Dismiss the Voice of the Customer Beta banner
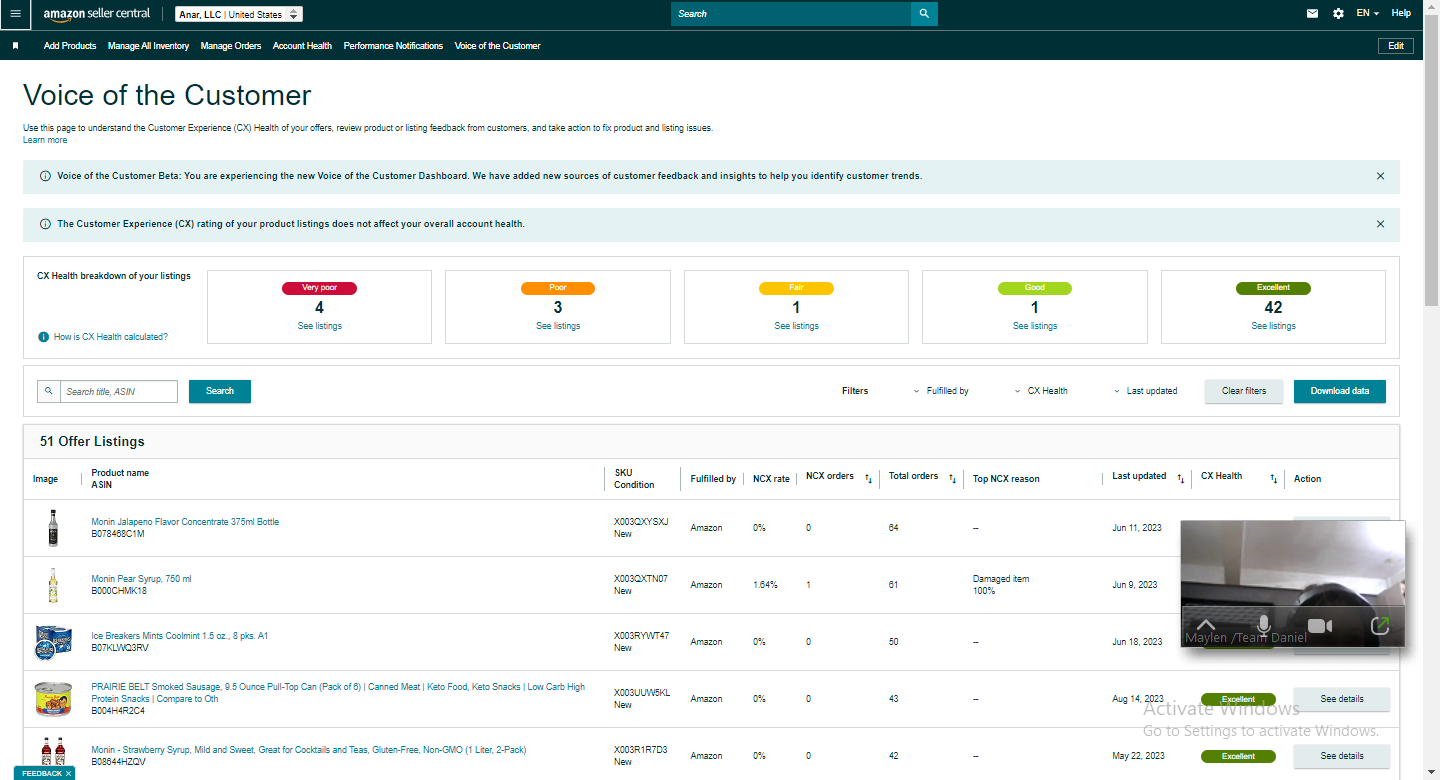 pyautogui.click(x=1380, y=176)
